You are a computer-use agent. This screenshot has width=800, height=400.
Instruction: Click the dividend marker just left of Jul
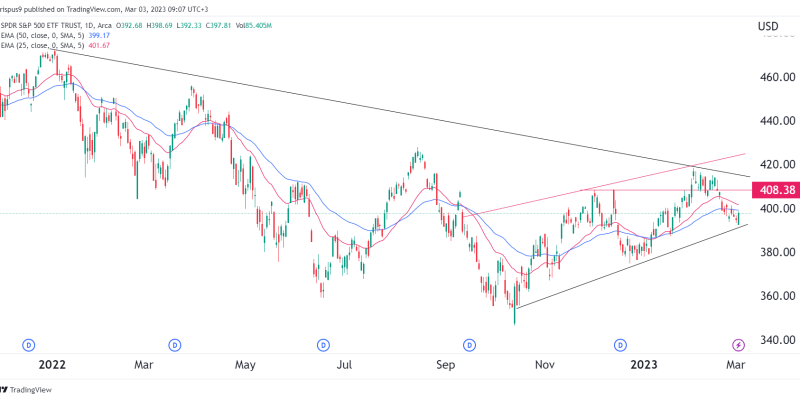click(x=323, y=345)
